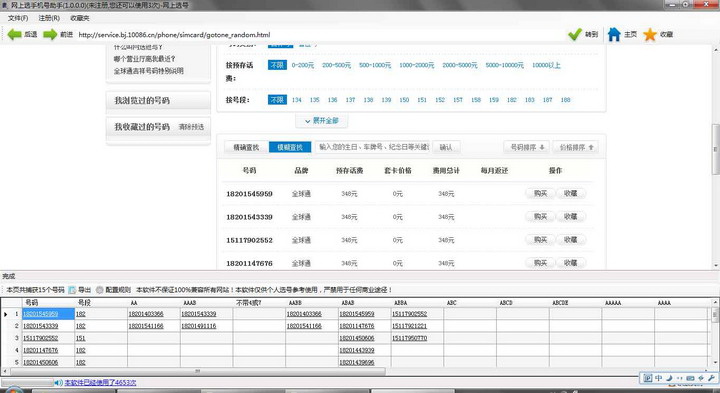Screen dimensions: 720x393
Task: Click the green forward arrow (前进)
Action: (x=50, y=34)
